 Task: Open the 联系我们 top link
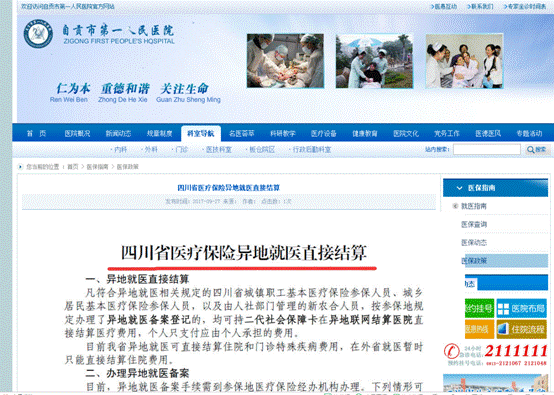click(x=482, y=6)
